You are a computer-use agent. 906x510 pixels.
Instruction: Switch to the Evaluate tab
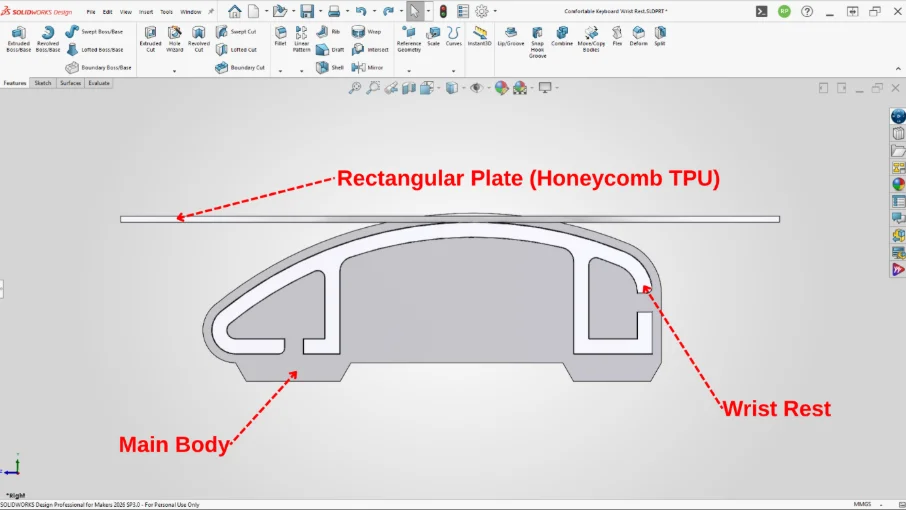99,83
